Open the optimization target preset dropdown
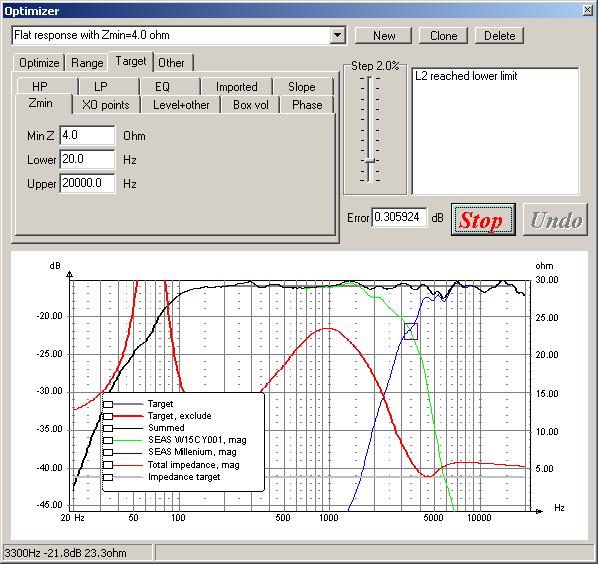 (337, 35)
